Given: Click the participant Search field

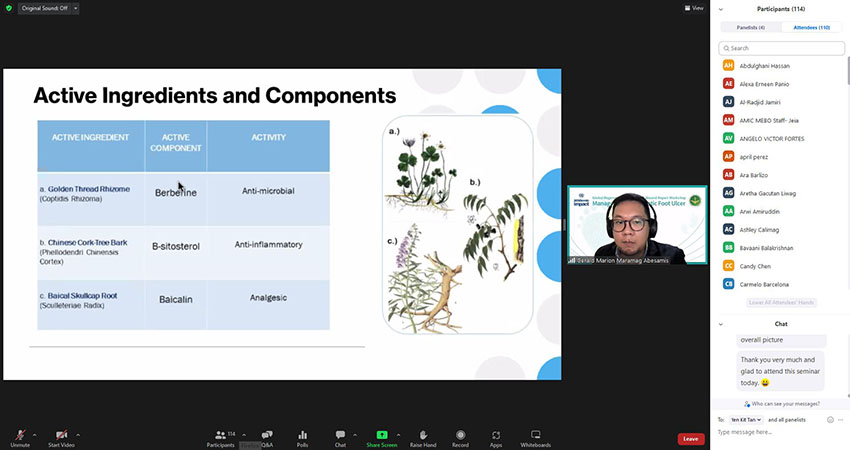Looking at the screenshot, I should tap(780, 48).
